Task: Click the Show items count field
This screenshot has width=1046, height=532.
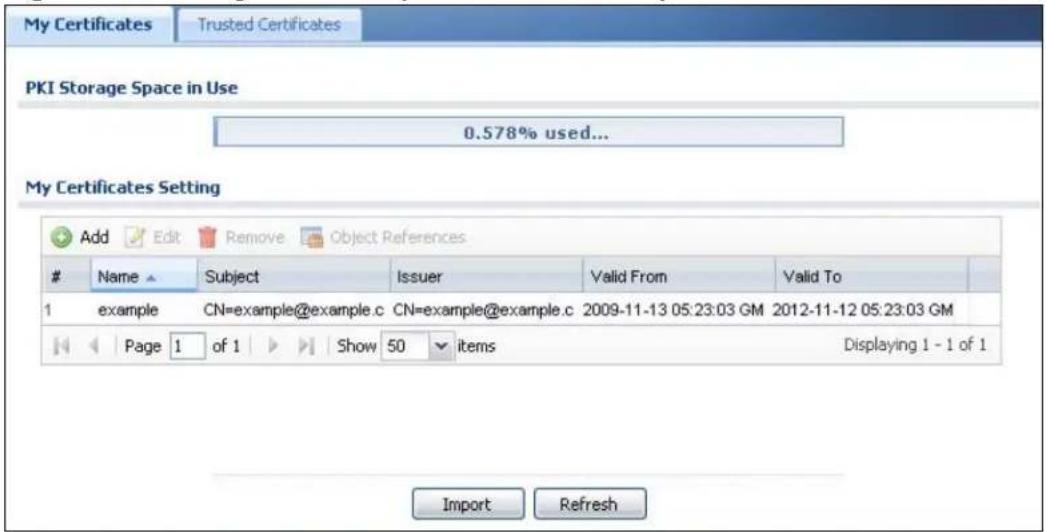Action: click(x=406, y=346)
